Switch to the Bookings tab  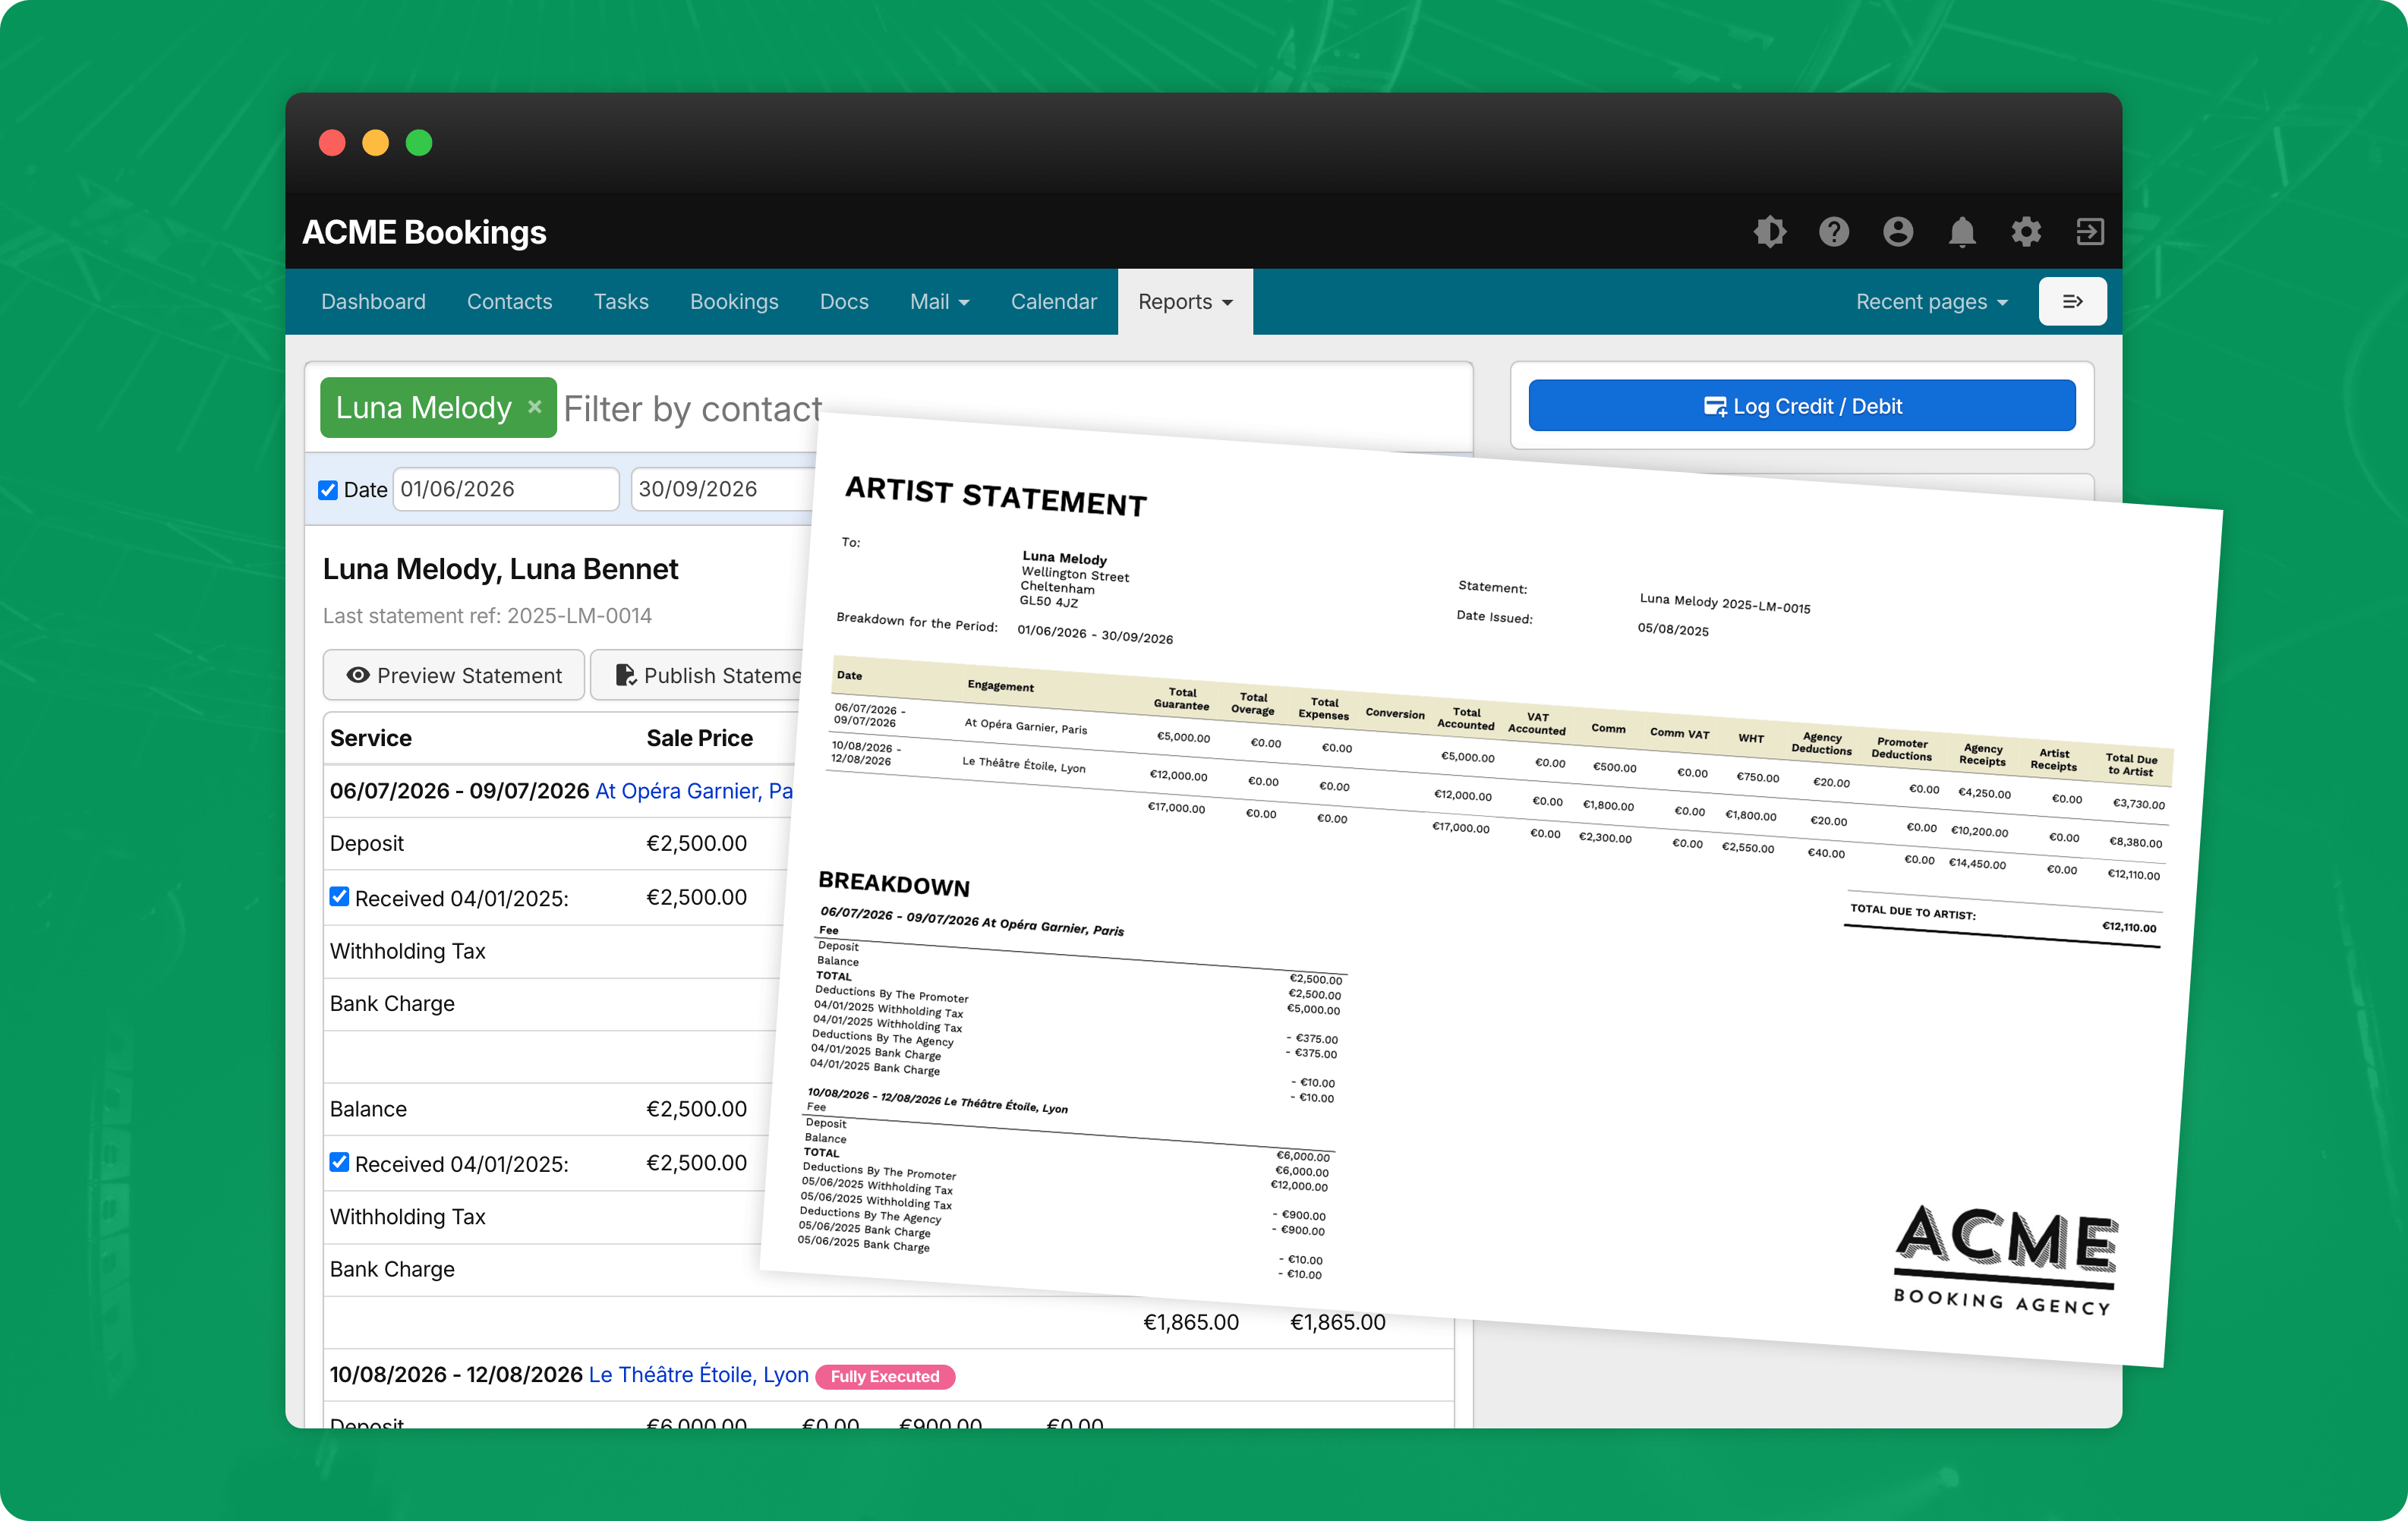tap(733, 301)
